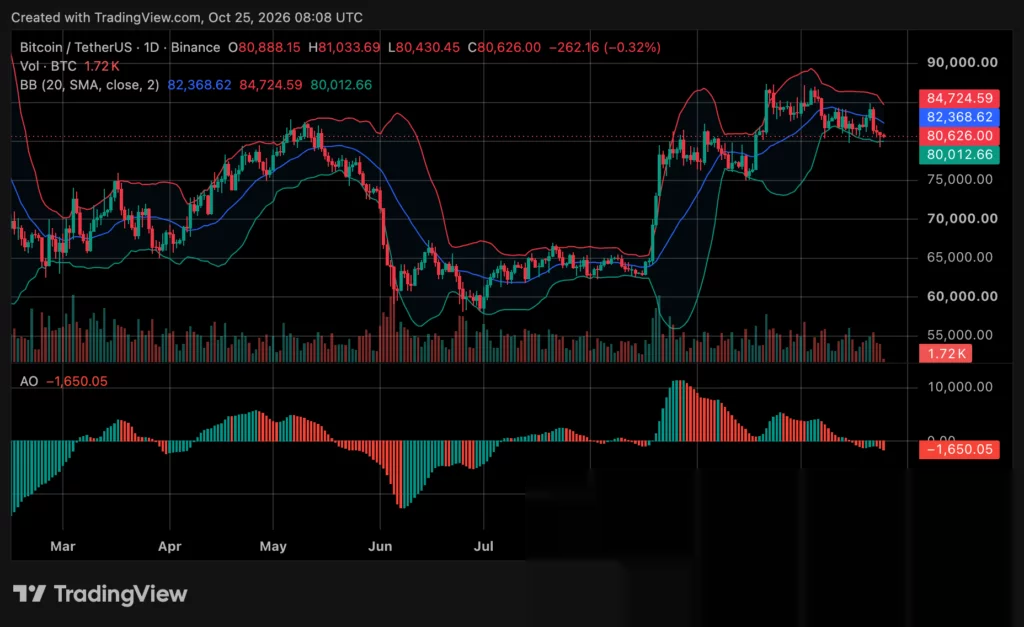Click the 10,000.00 label on the AO axis
Image resolution: width=1024 pixels, height=627 pixels.
pyautogui.click(x=960, y=387)
